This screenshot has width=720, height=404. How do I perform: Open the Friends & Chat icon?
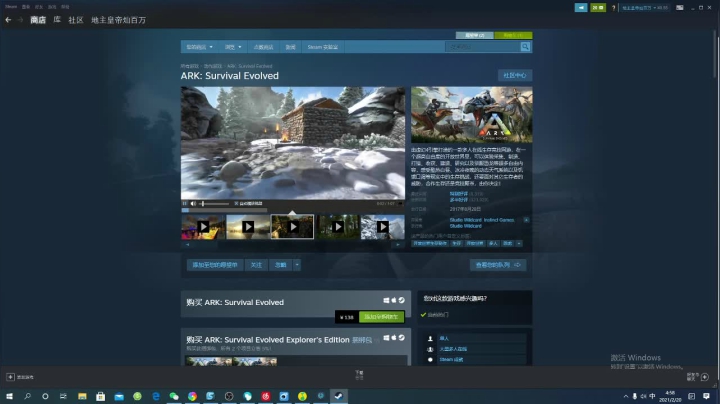(705, 377)
